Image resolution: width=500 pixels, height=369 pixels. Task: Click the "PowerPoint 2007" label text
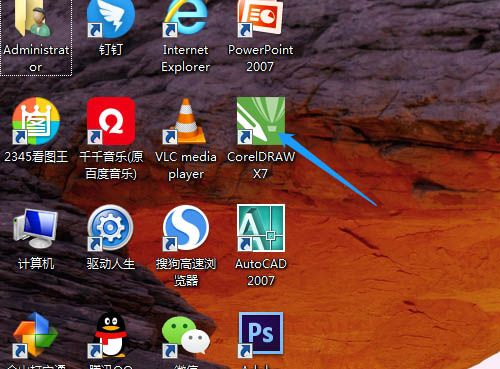pyautogui.click(x=260, y=58)
